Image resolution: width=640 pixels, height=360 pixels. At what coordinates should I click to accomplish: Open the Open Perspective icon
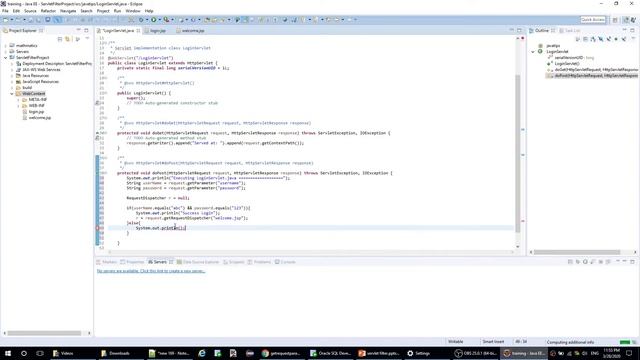click(615, 20)
